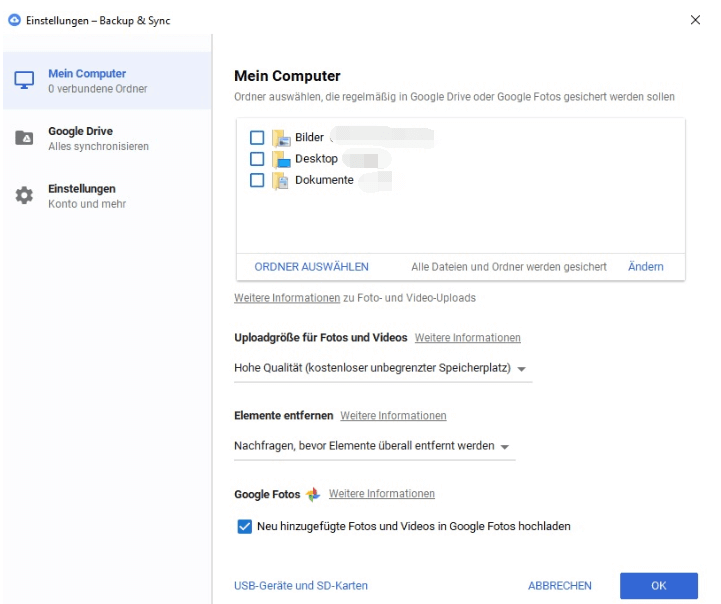The image size is (721, 604).
Task: Open Weitere Informationen link next to Uploadgröße
Action: (x=468, y=338)
